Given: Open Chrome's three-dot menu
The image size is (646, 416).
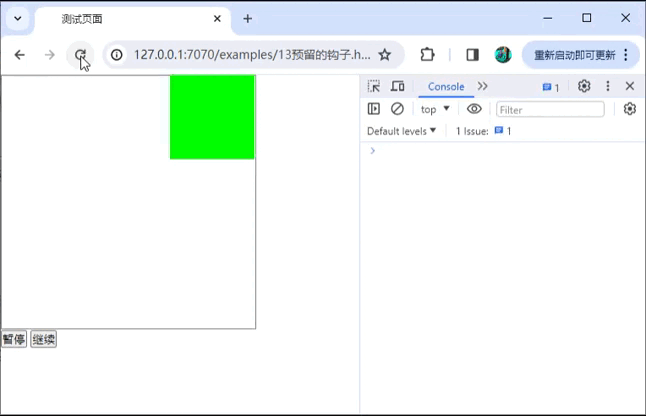Looking at the screenshot, I should [626, 54].
